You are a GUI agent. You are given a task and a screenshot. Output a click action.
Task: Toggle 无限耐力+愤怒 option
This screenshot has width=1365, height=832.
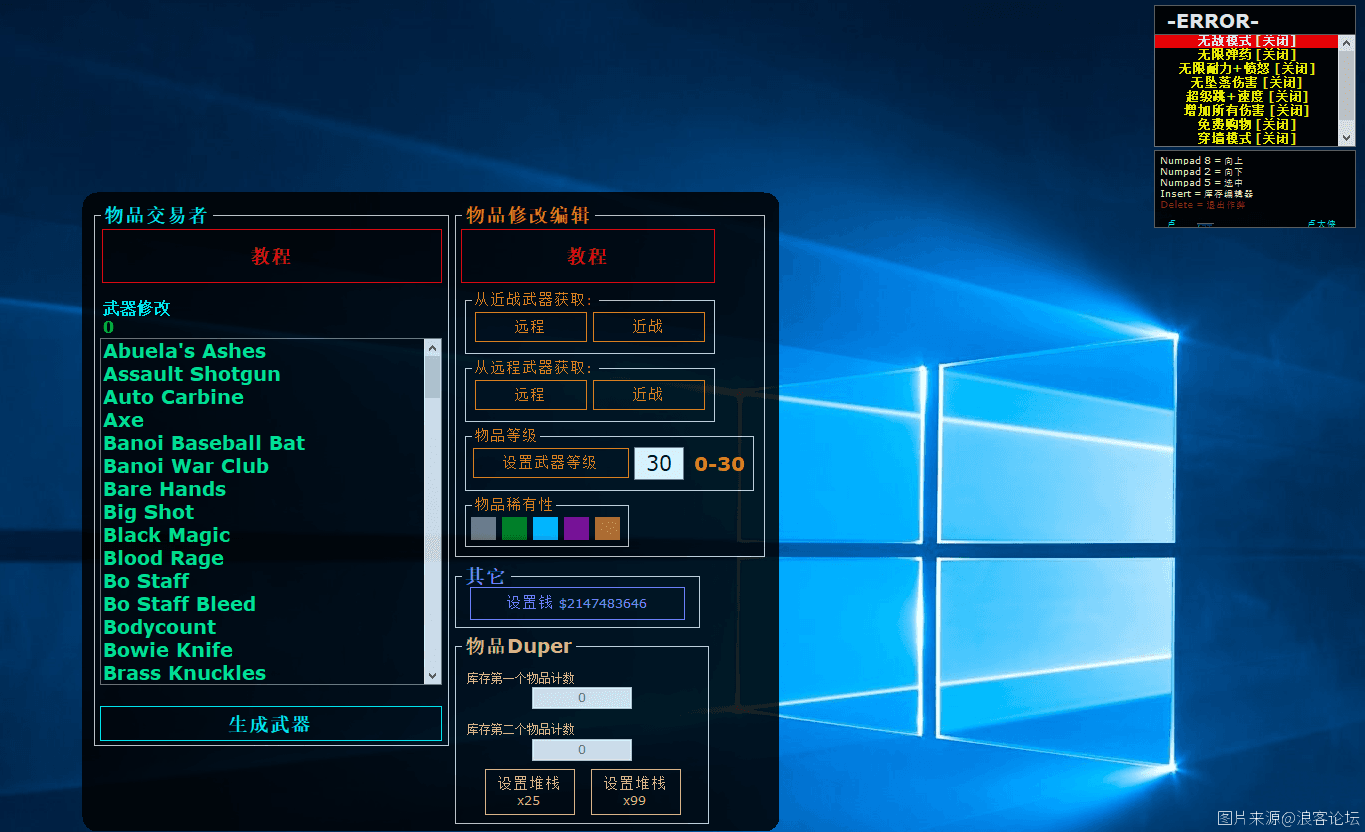[x=1246, y=69]
